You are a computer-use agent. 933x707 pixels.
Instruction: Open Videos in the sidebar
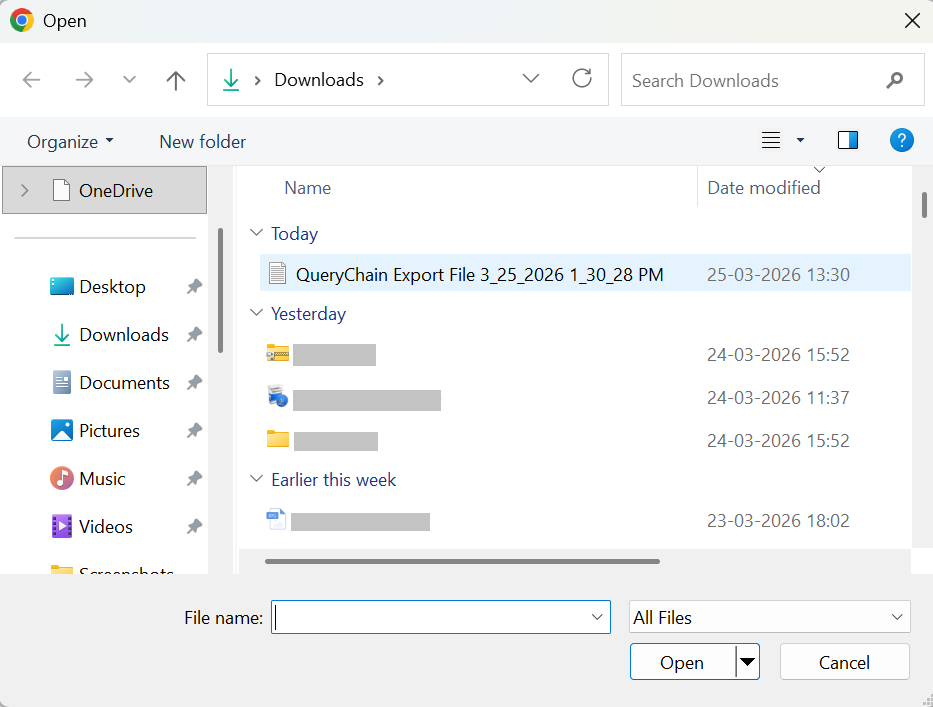(106, 527)
